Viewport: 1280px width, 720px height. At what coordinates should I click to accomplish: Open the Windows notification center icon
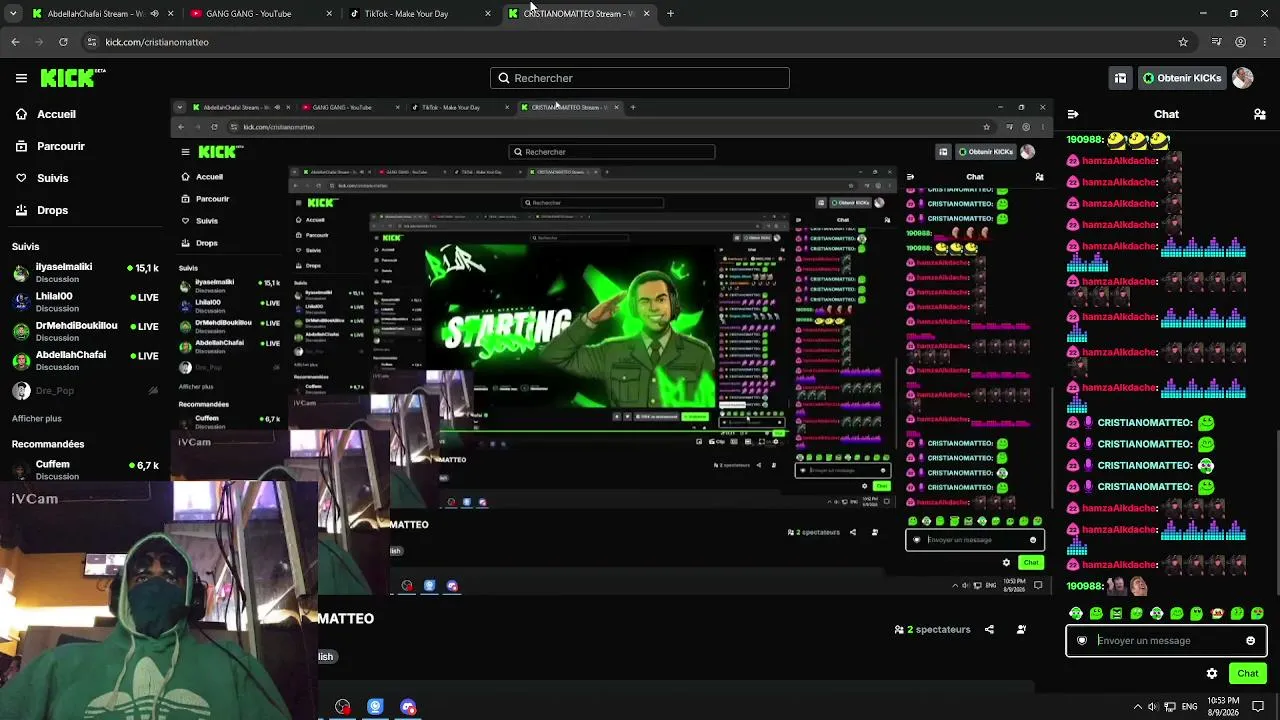[1258, 706]
